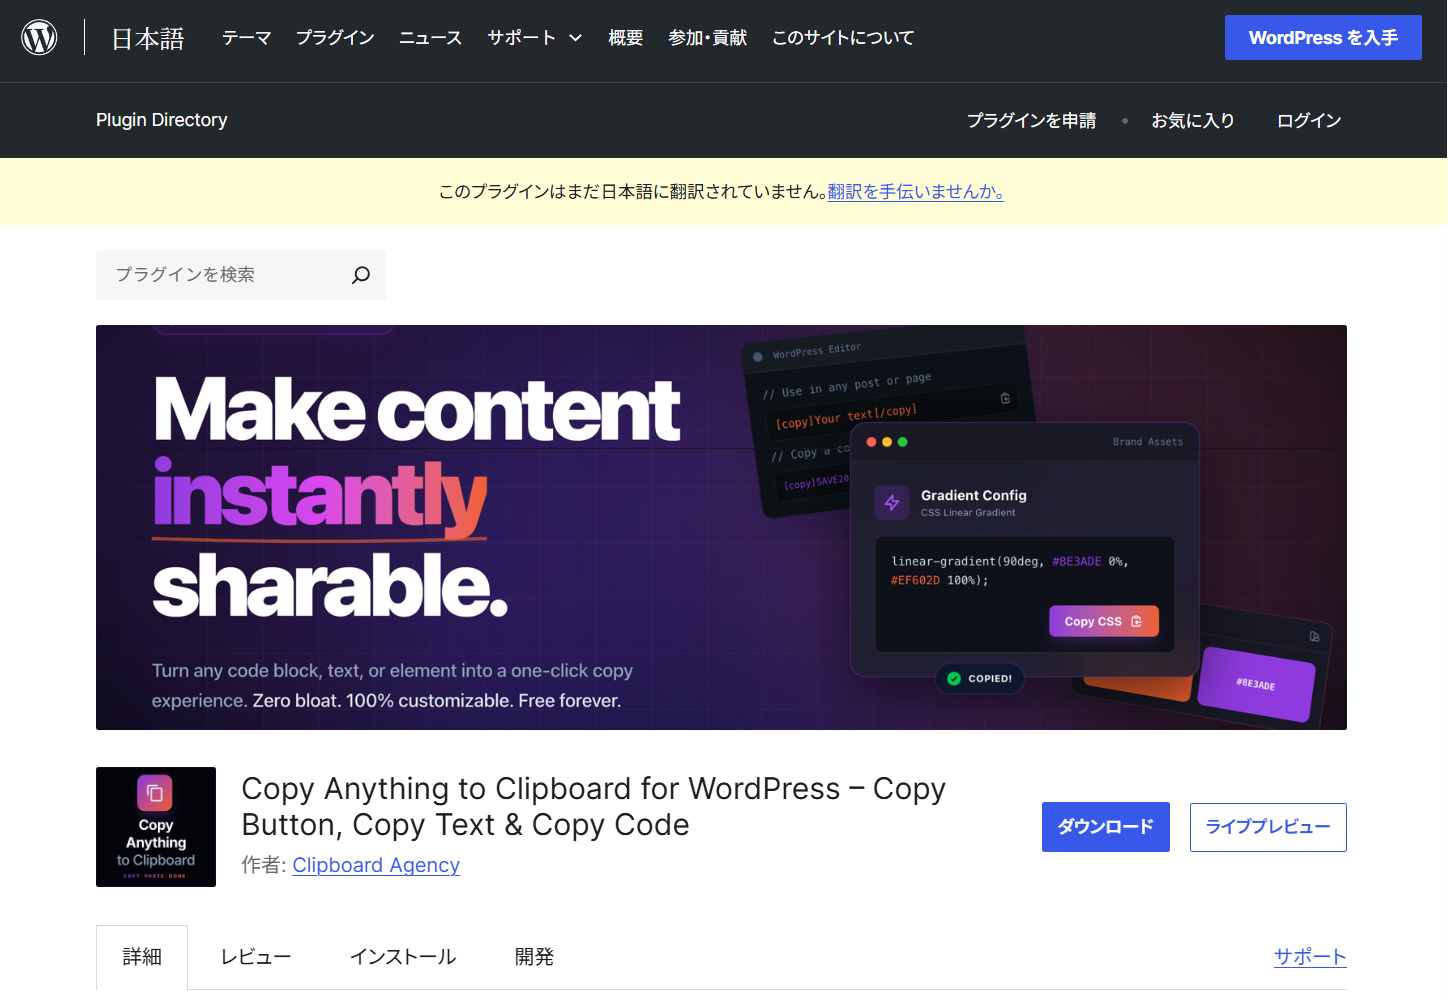This screenshot has width=1448, height=1002.
Task: Switch to the 開発 tab
Action: pos(534,956)
